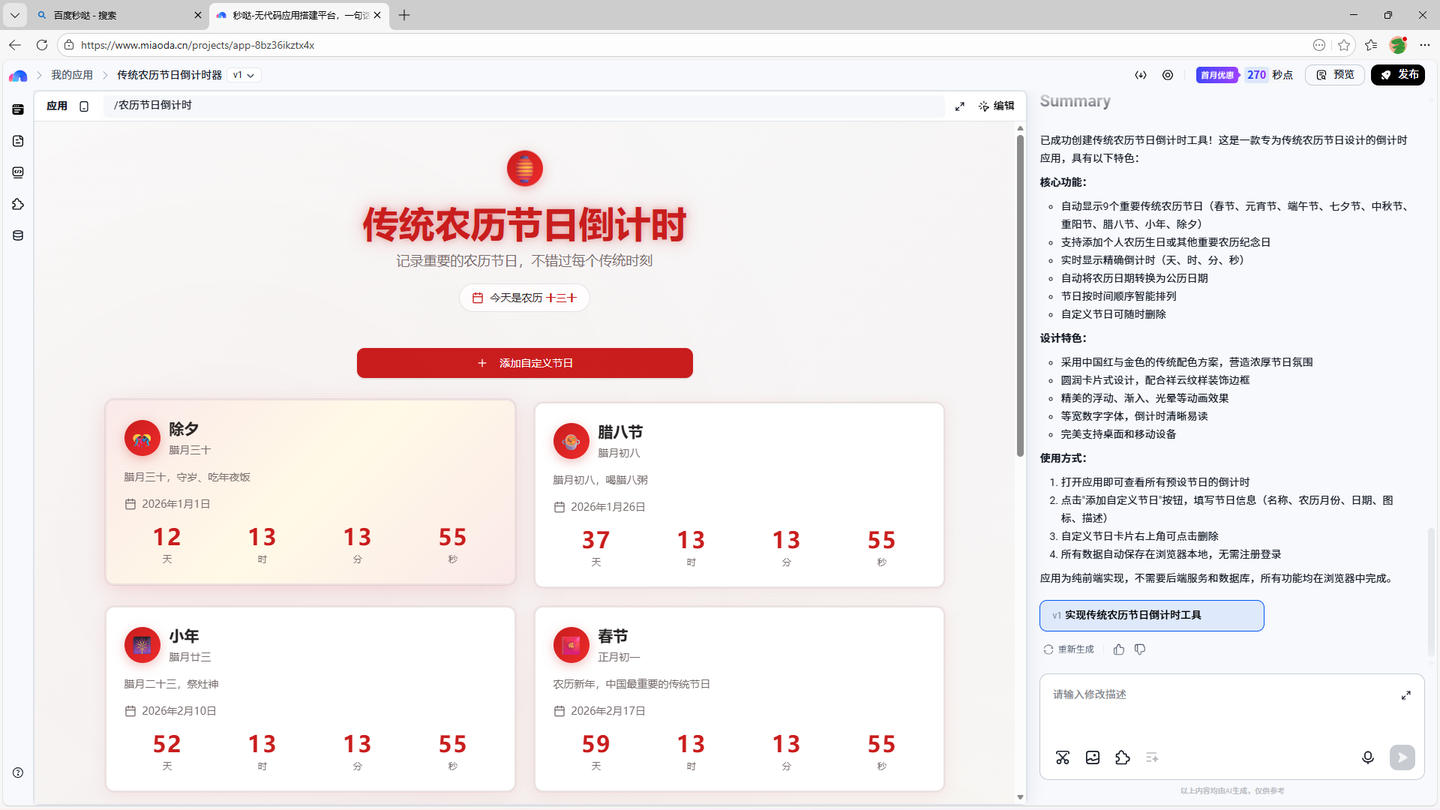1440x810 pixels.
Task: Click the purple 首月优惠 promotion badge
Action: (x=1216, y=74)
